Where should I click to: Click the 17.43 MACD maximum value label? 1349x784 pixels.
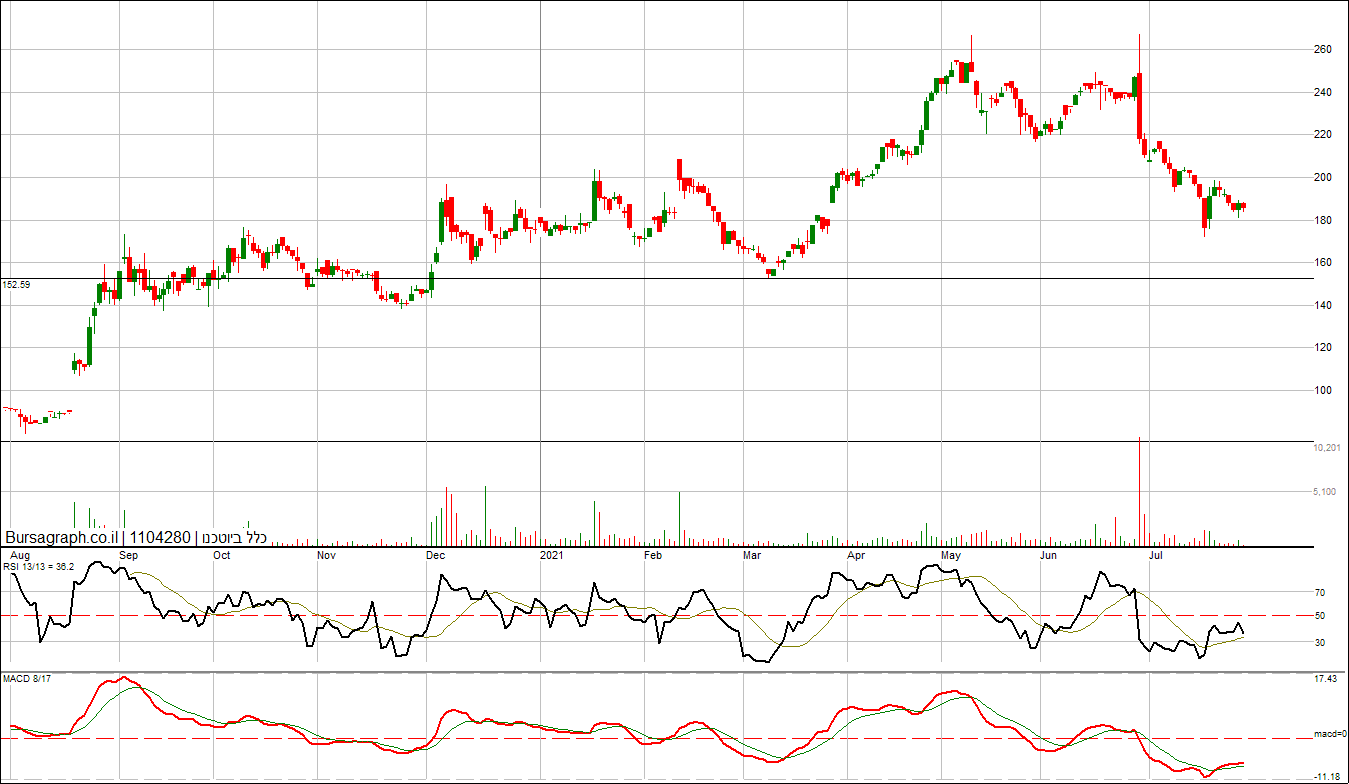click(1325, 680)
